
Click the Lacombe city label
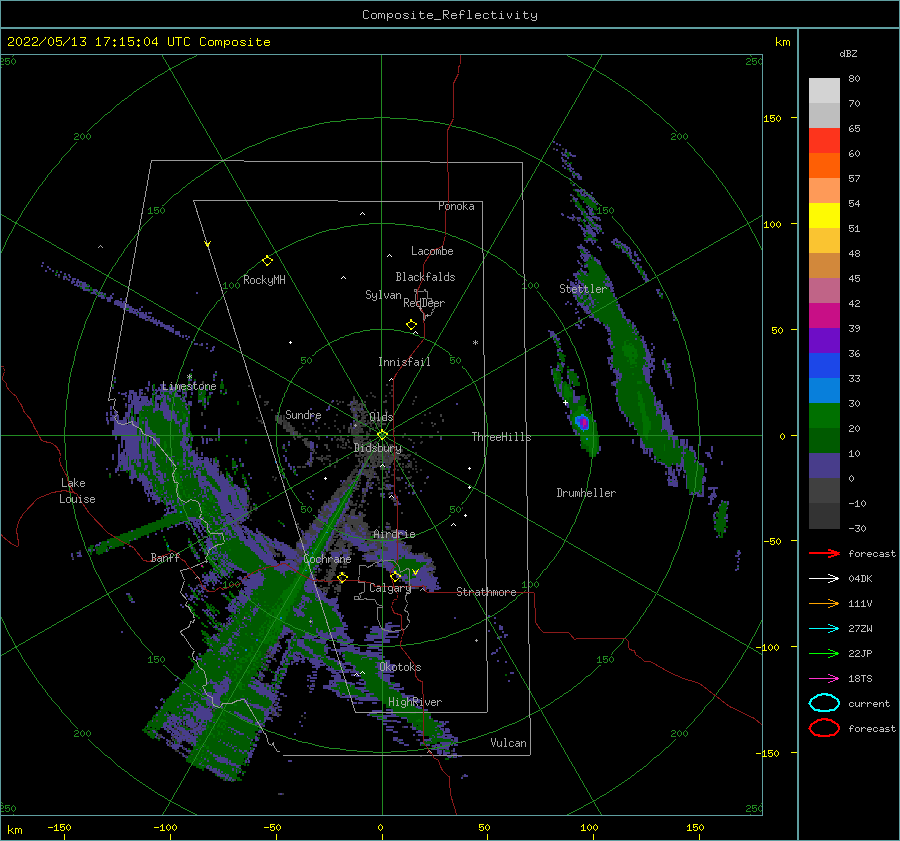click(432, 251)
